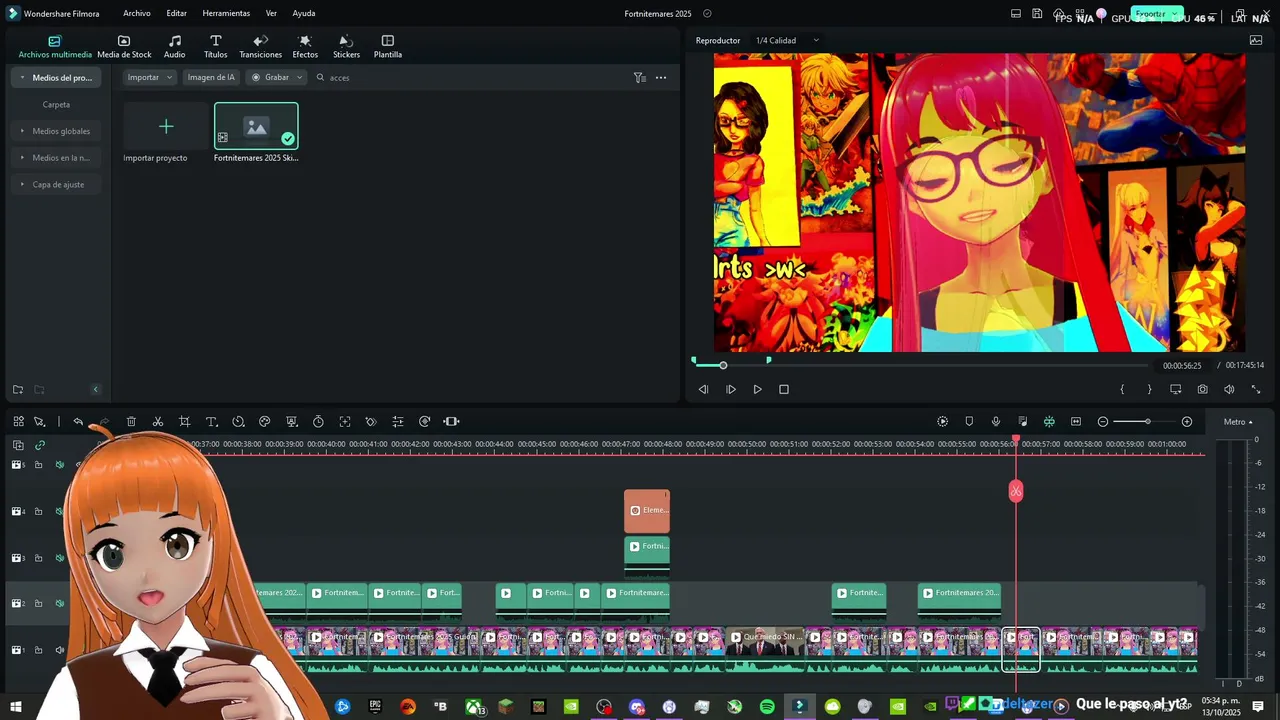Open the media panel more options menu
The height and width of the screenshot is (720, 1280).
click(661, 77)
